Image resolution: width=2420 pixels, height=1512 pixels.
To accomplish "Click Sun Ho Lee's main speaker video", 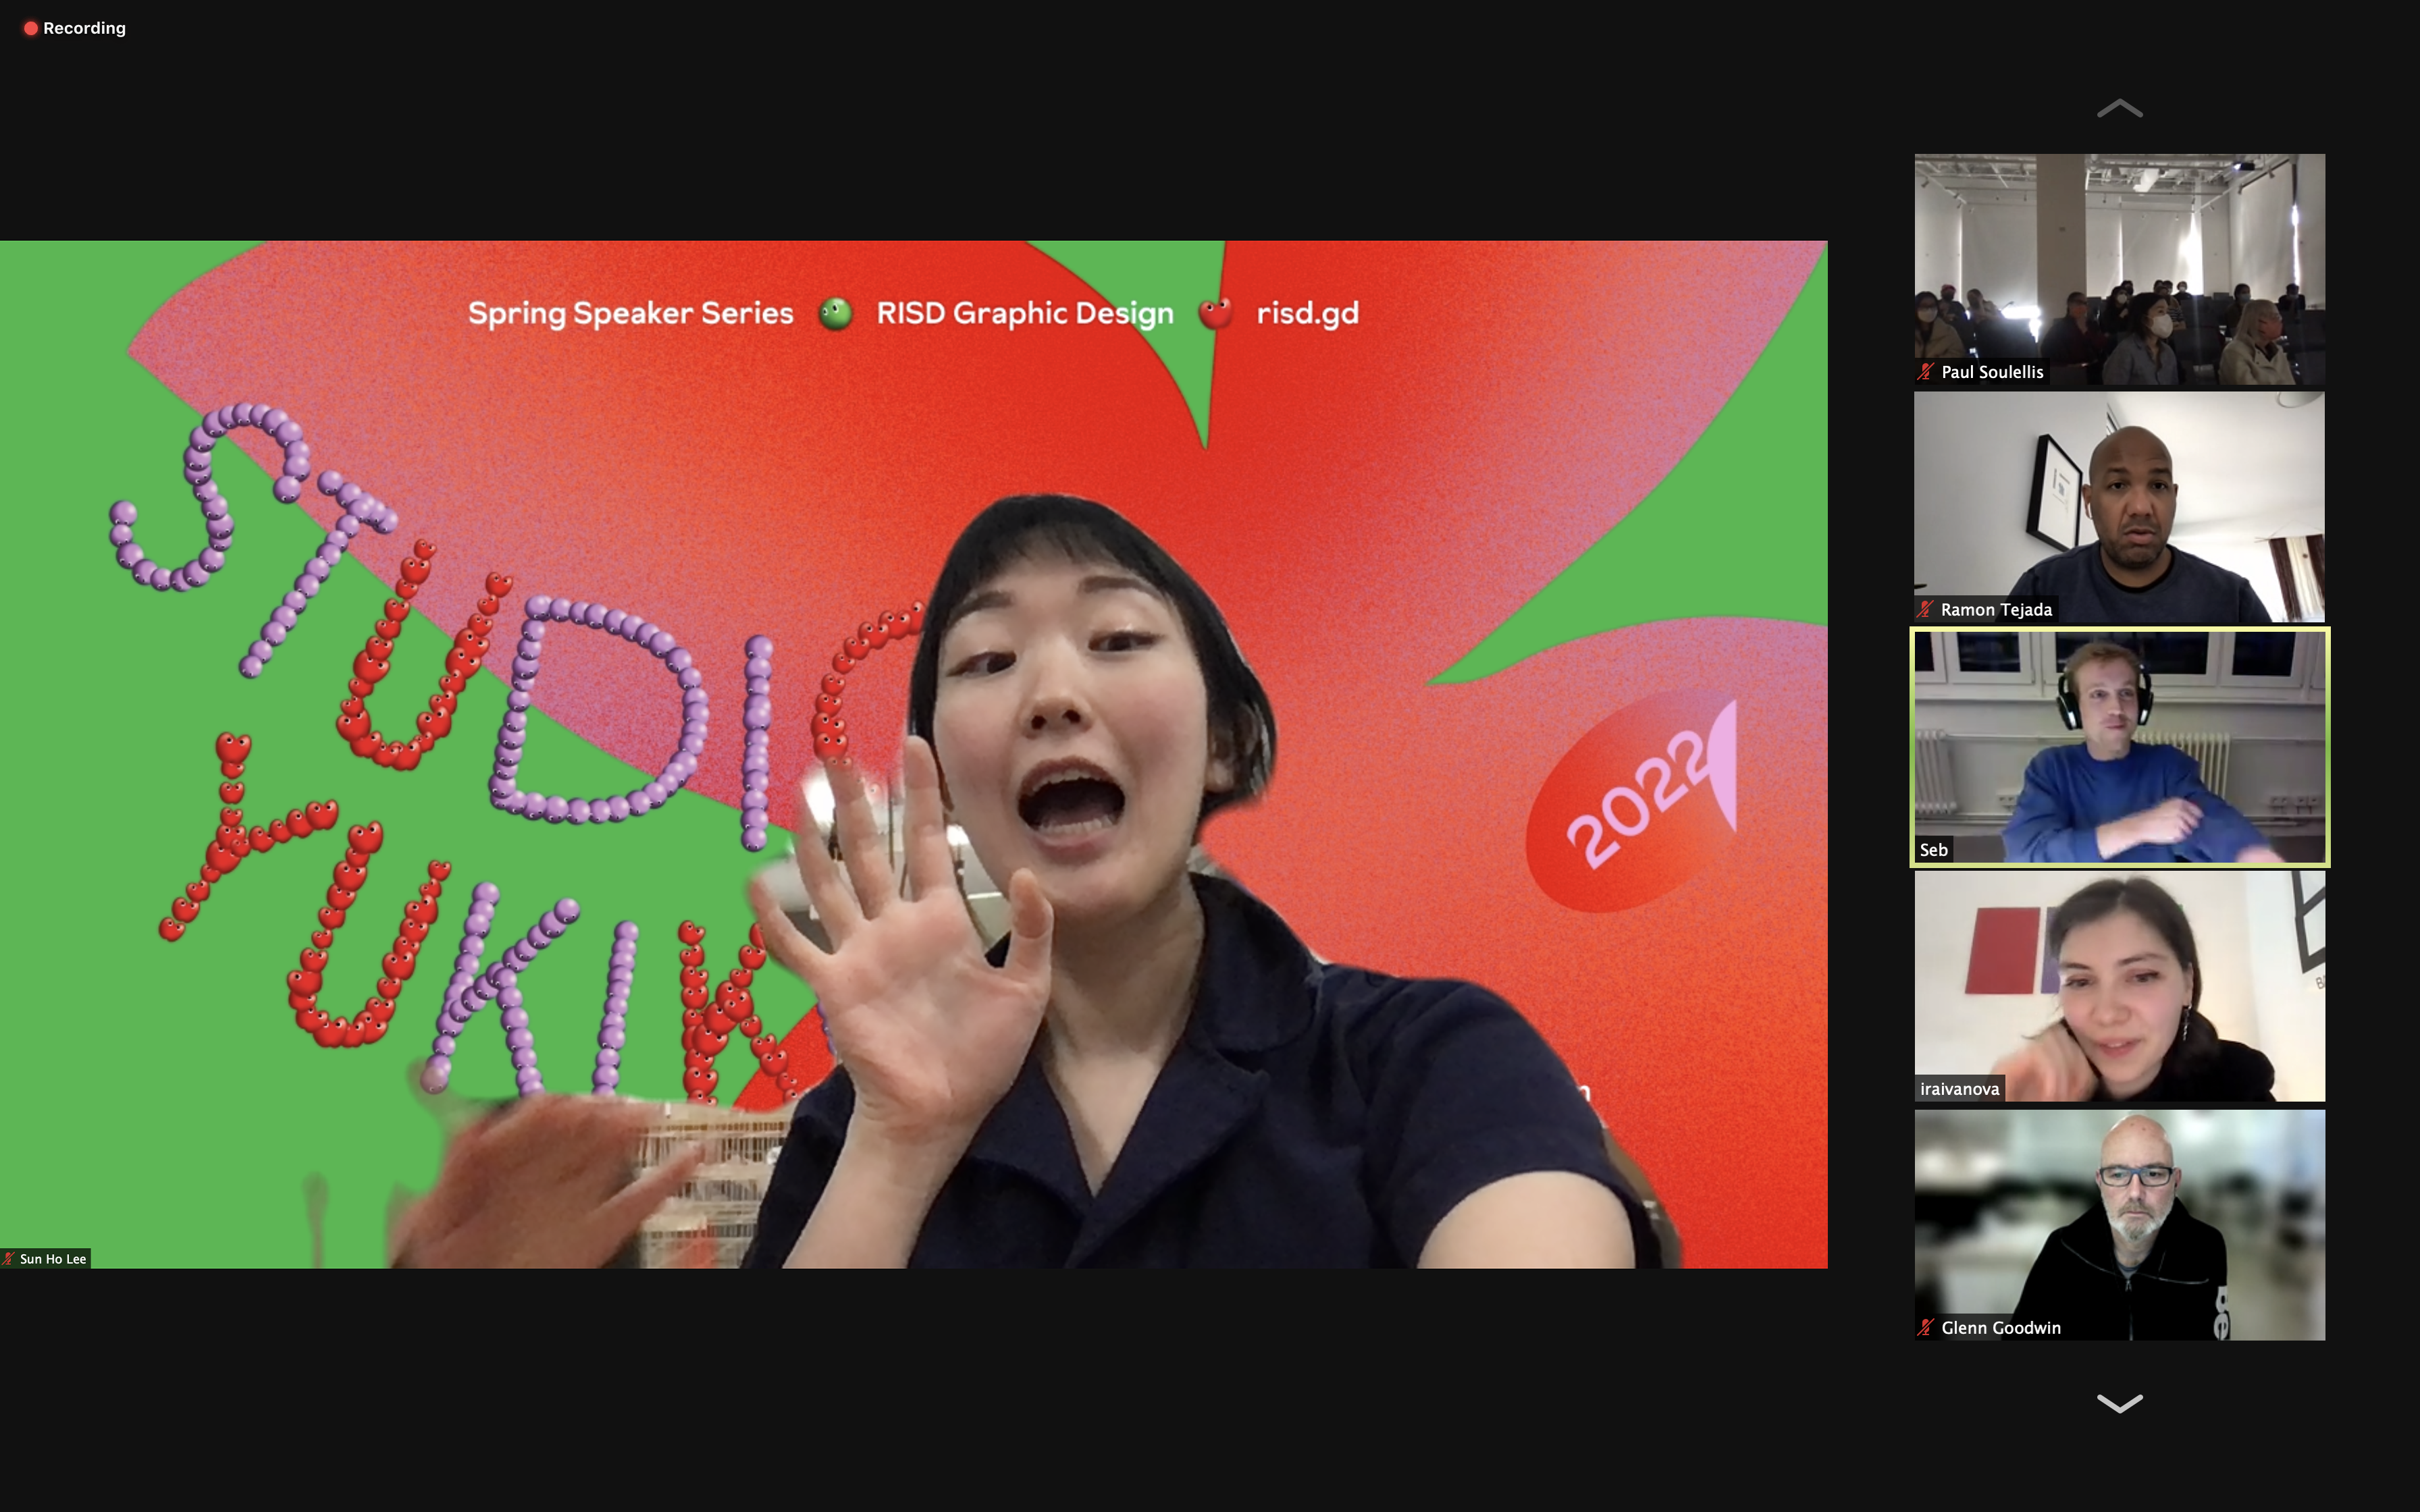I will point(913,754).
